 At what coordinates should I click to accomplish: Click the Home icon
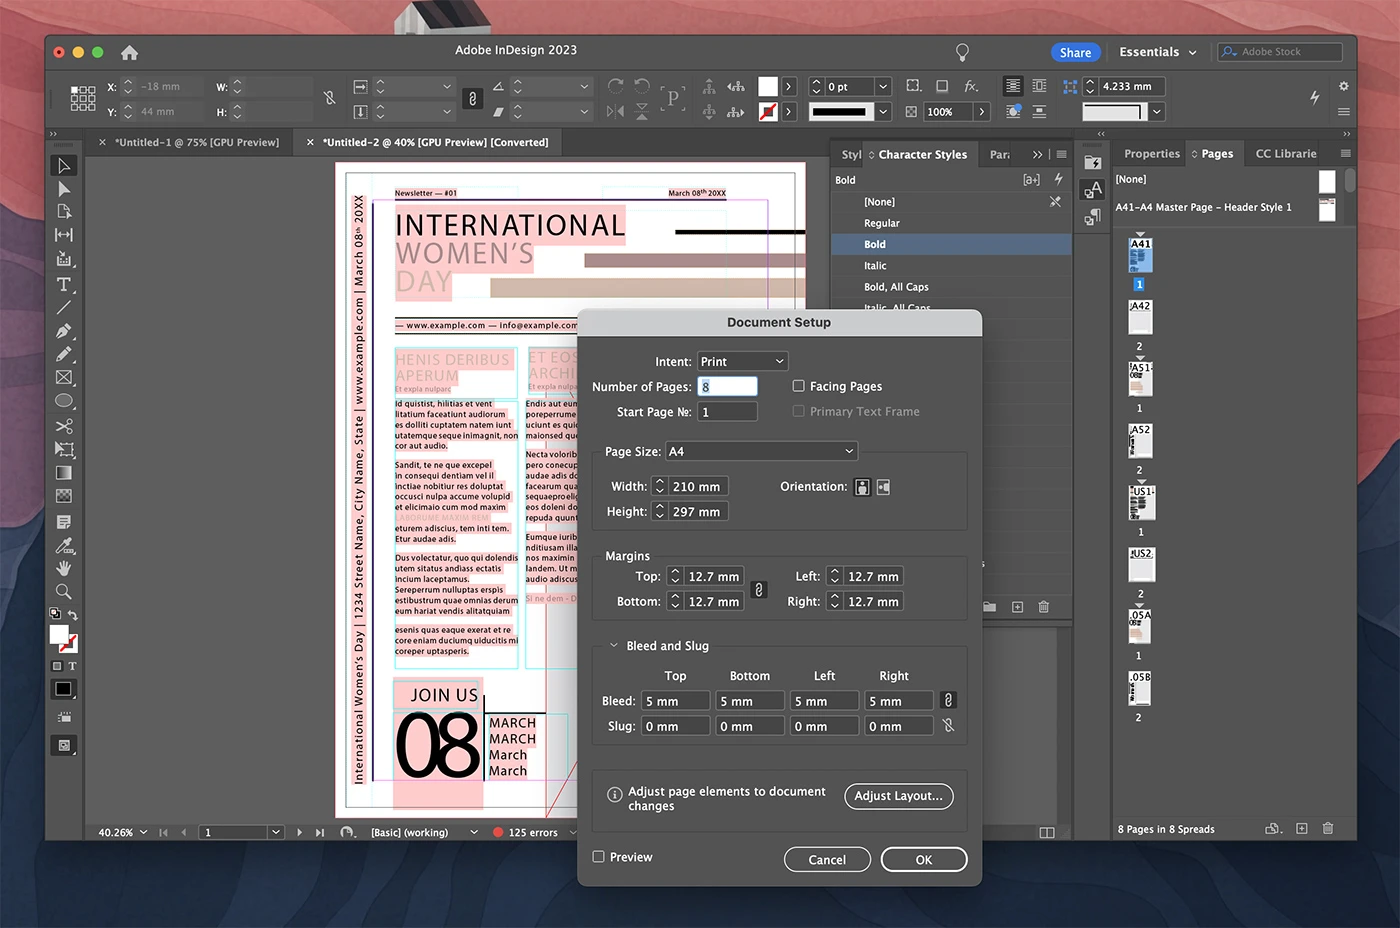click(129, 53)
